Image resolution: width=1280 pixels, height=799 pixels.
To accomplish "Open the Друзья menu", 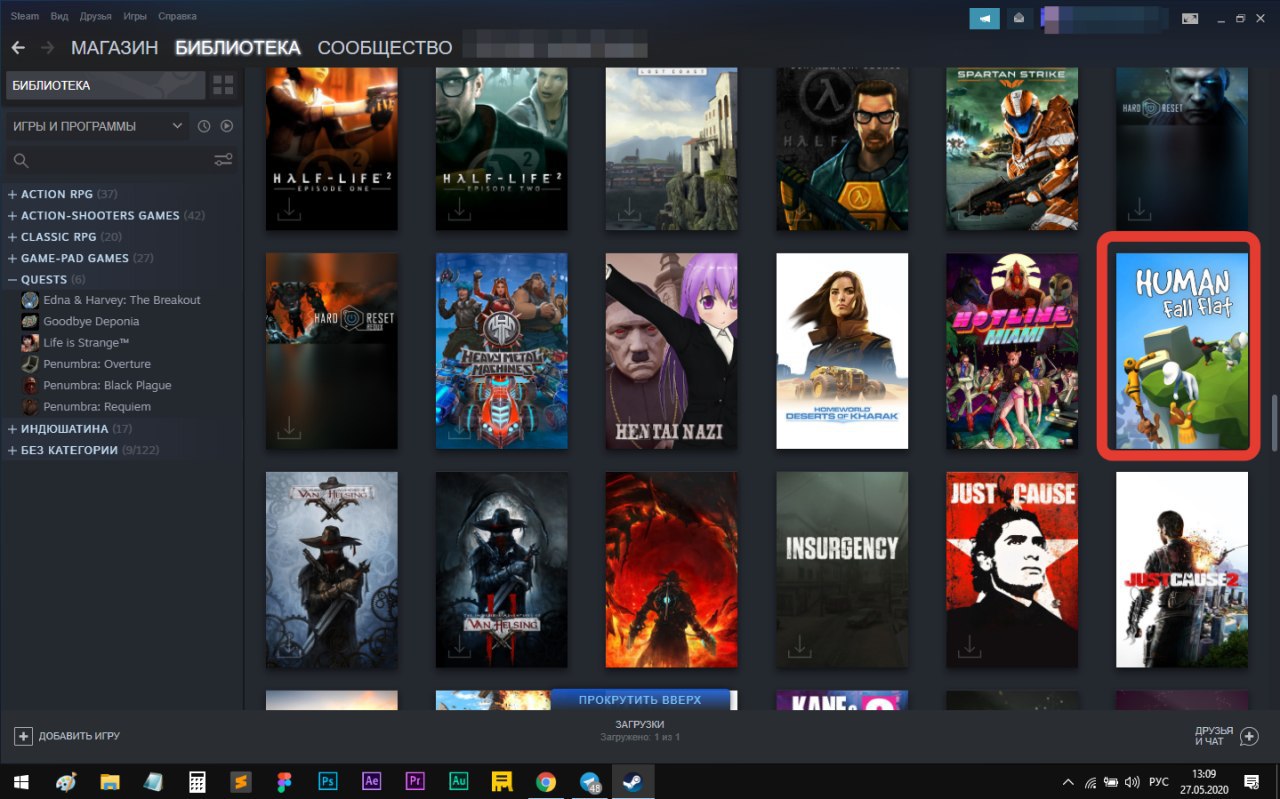I will tap(95, 17).
